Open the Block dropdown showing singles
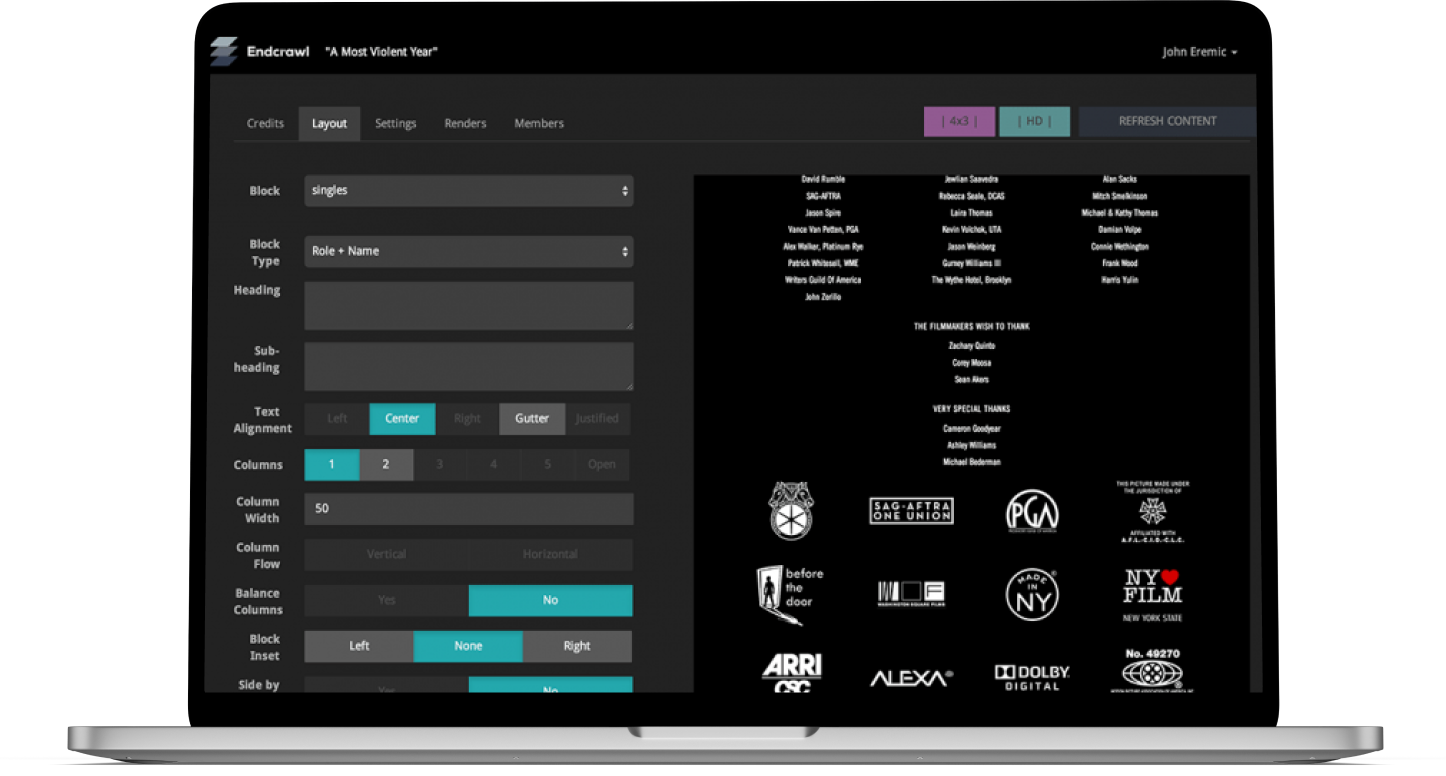 pyautogui.click(x=468, y=191)
